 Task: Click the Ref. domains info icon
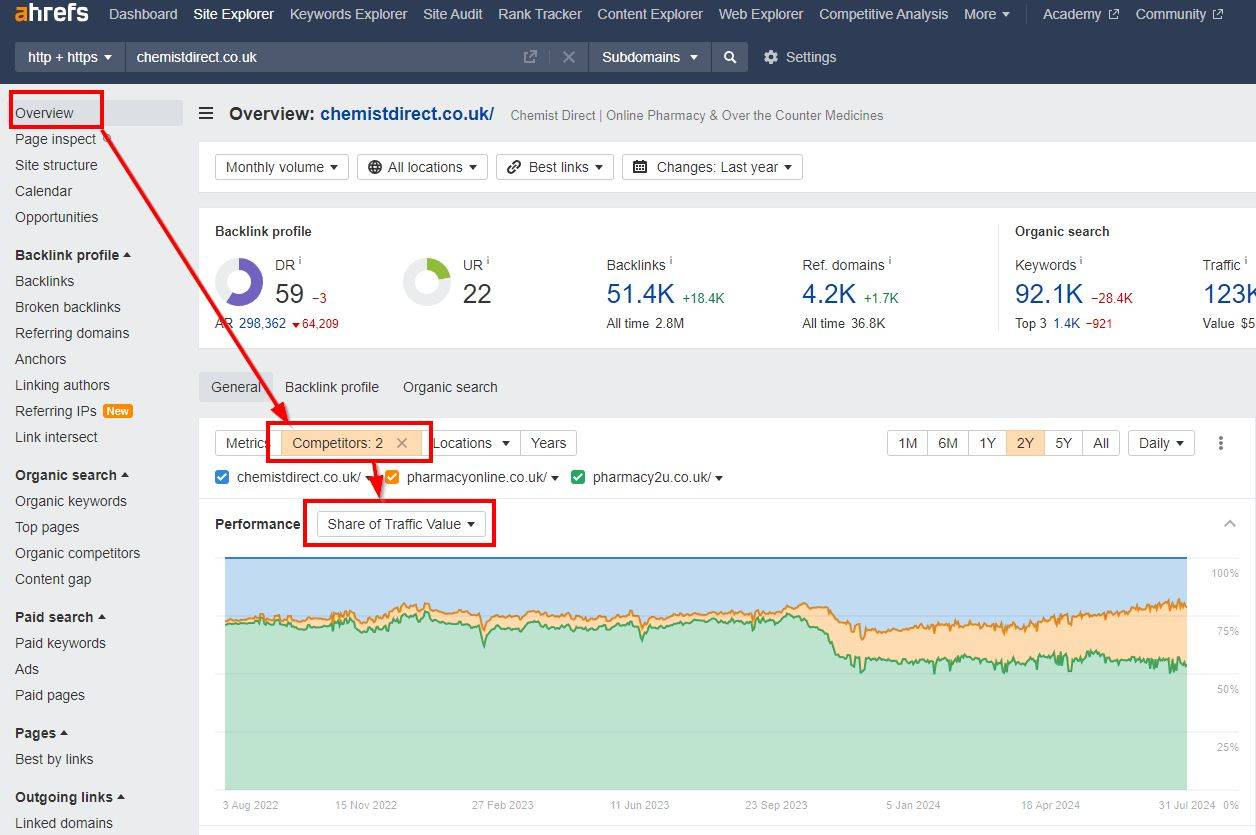tap(890, 262)
